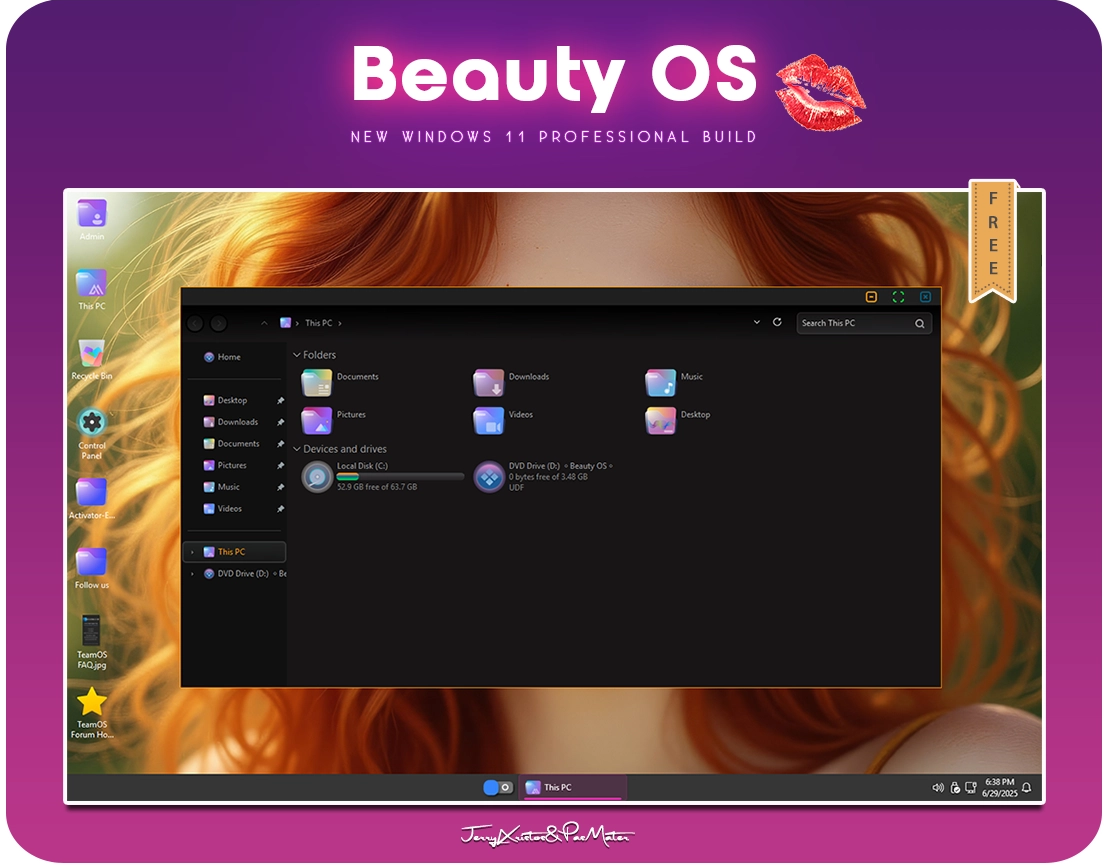Go back in File Explorer
Image resolution: width=1108 pixels, height=865 pixels.
click(x=196, y=323)
